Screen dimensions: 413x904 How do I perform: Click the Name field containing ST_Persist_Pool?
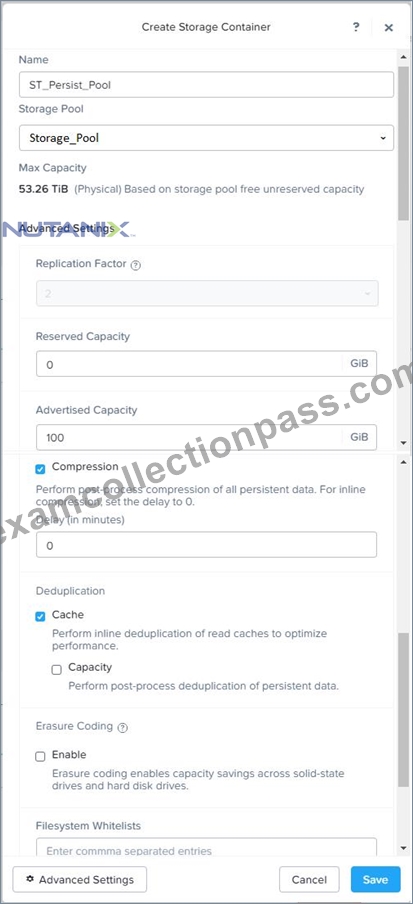point(206,85)
